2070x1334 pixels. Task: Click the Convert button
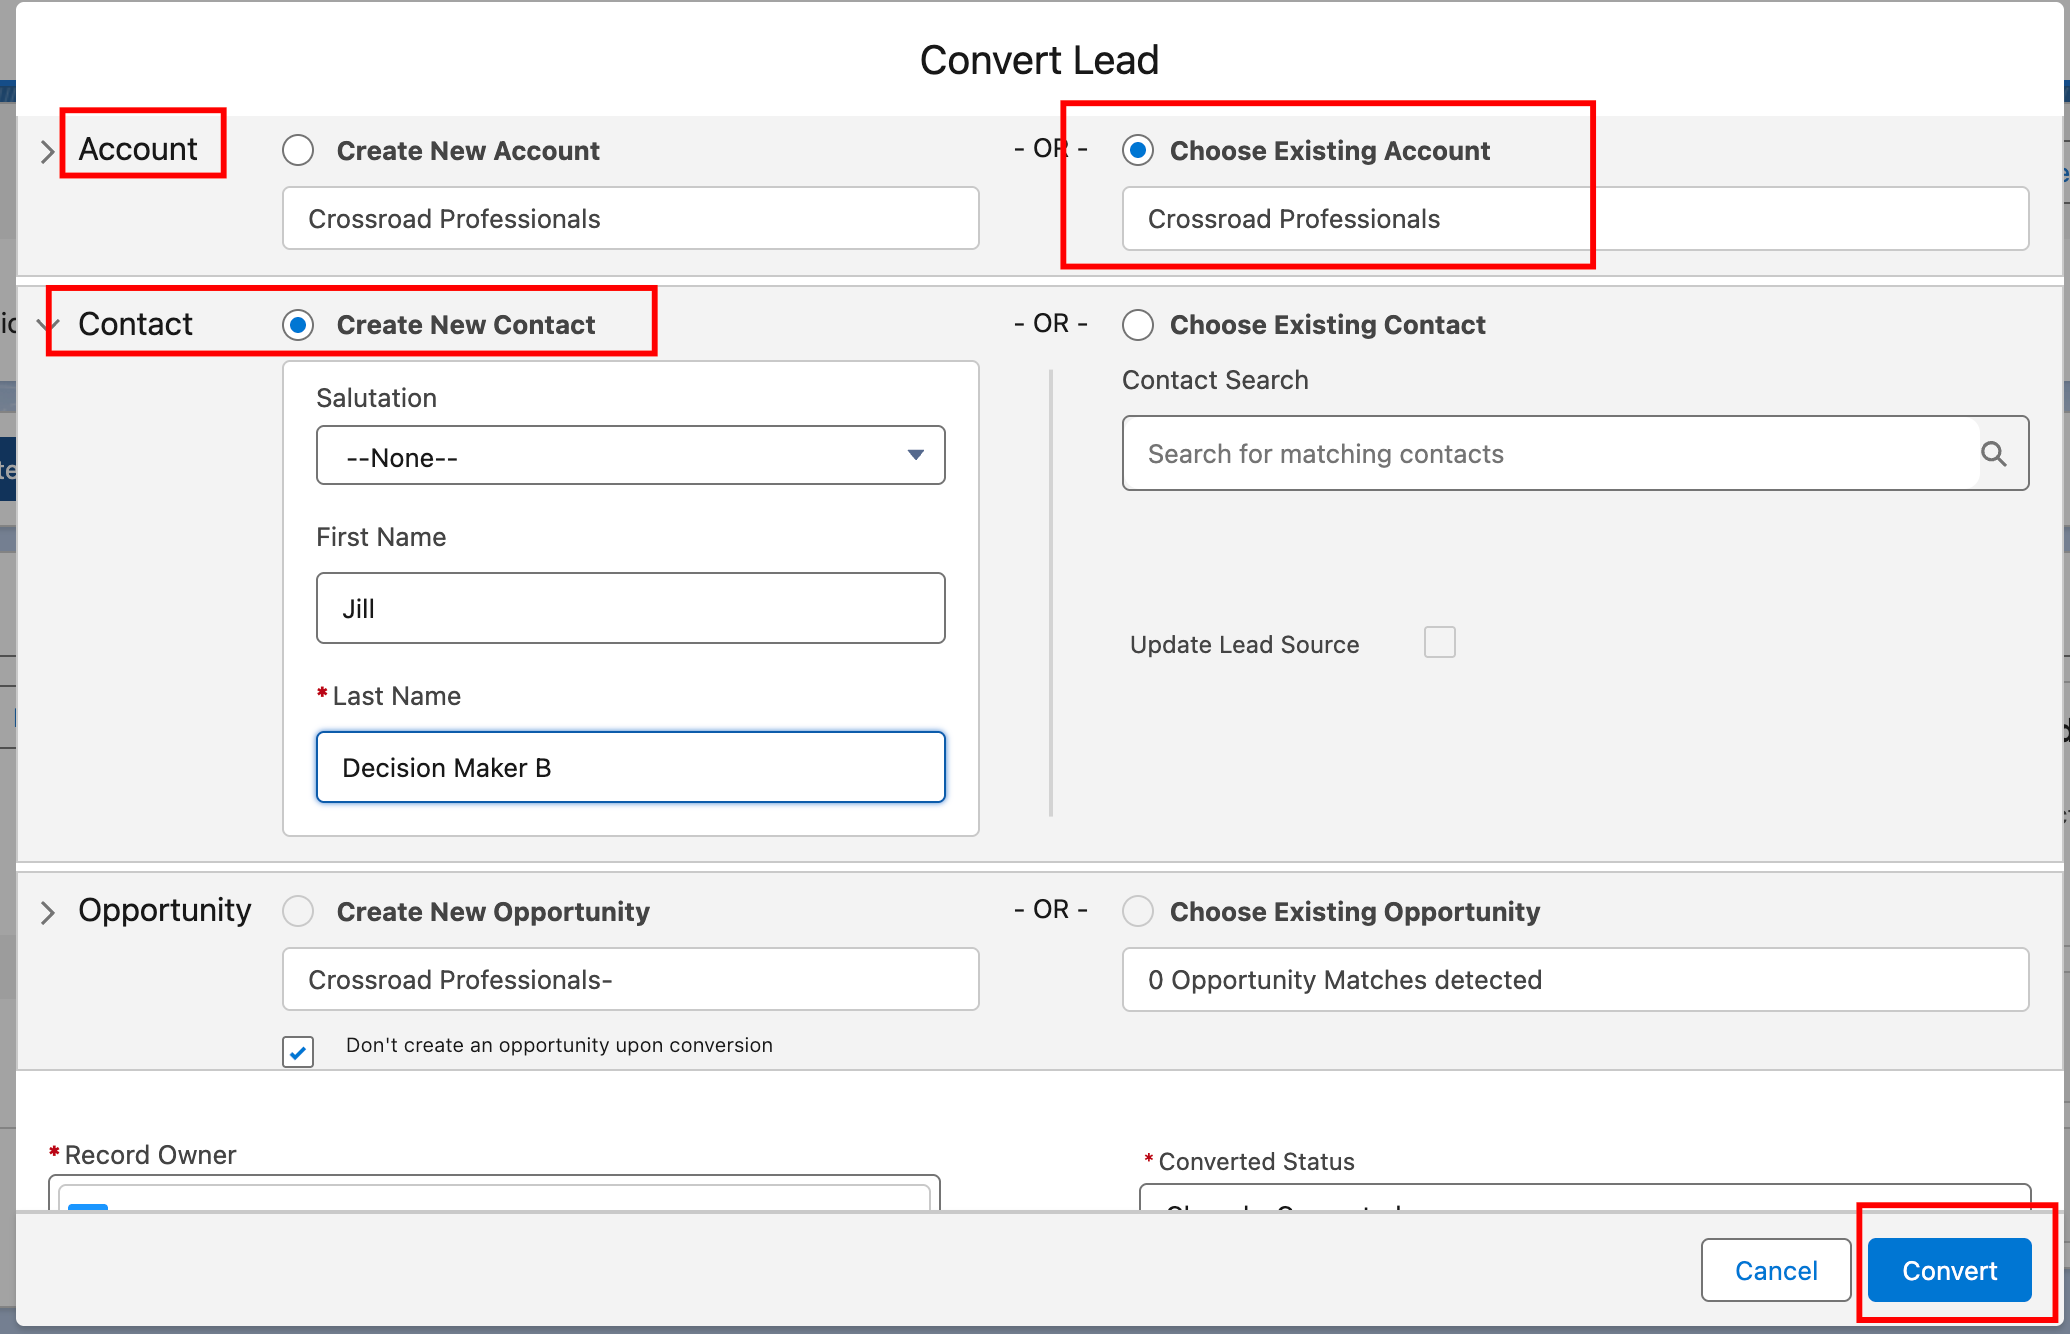(x=1949, y=1270)
